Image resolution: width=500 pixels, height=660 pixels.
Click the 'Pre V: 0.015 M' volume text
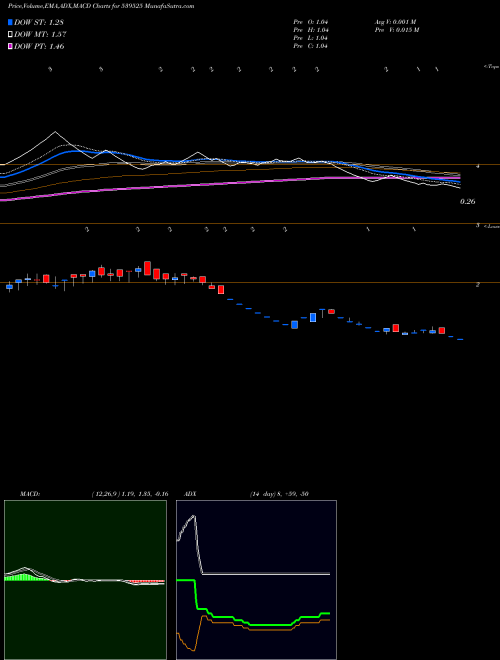(396, 30)
